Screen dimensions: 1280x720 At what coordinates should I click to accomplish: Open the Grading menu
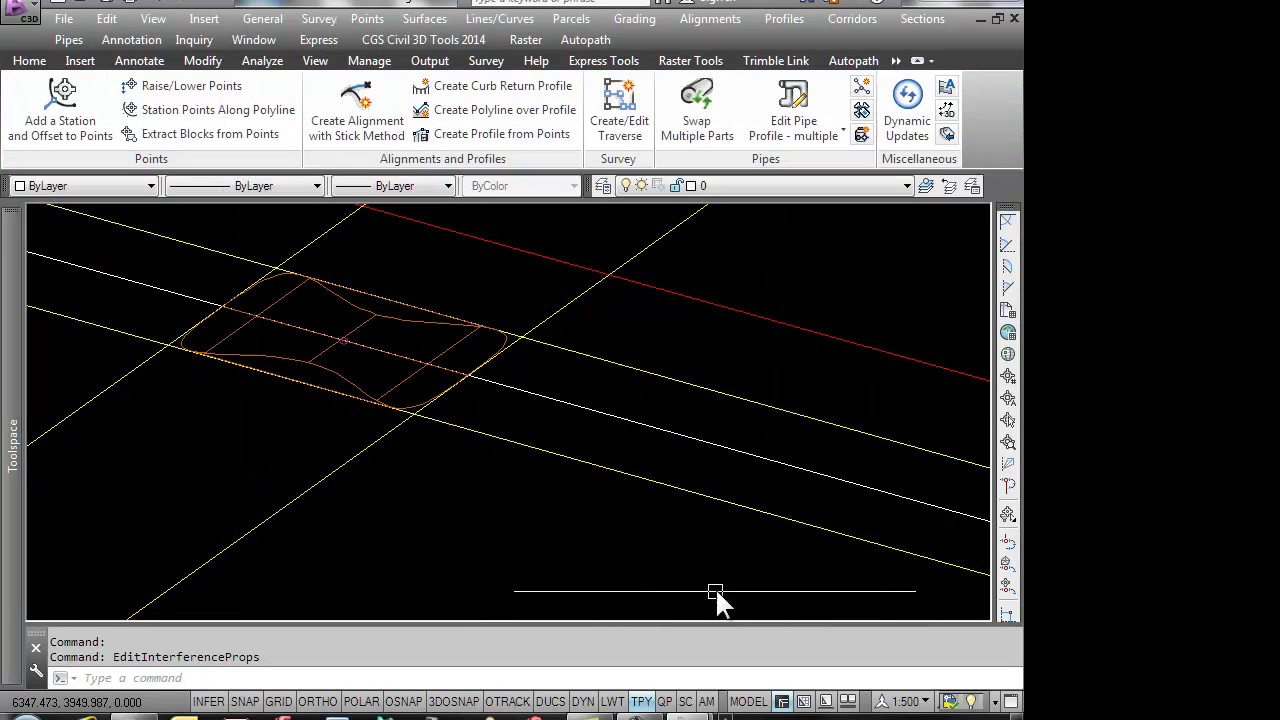[634, 19]
